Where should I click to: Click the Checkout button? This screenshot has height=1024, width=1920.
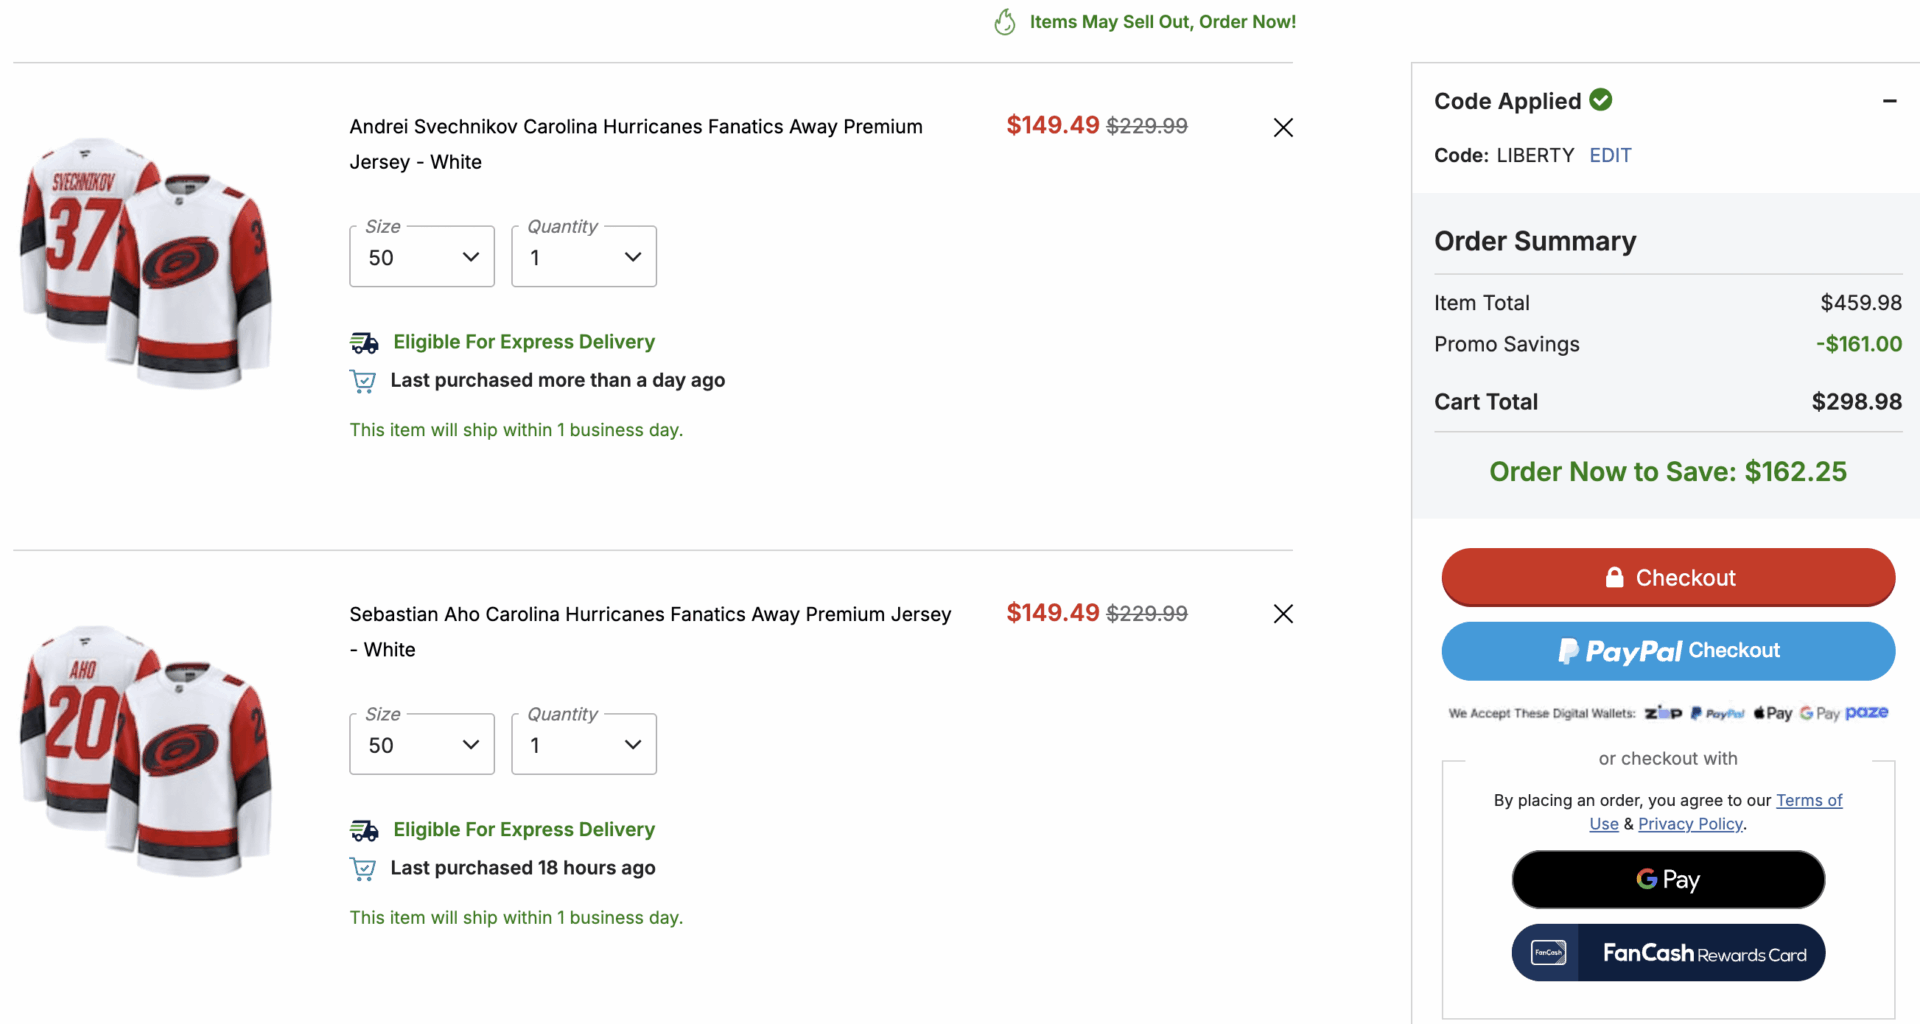[x=1667, y=577]
